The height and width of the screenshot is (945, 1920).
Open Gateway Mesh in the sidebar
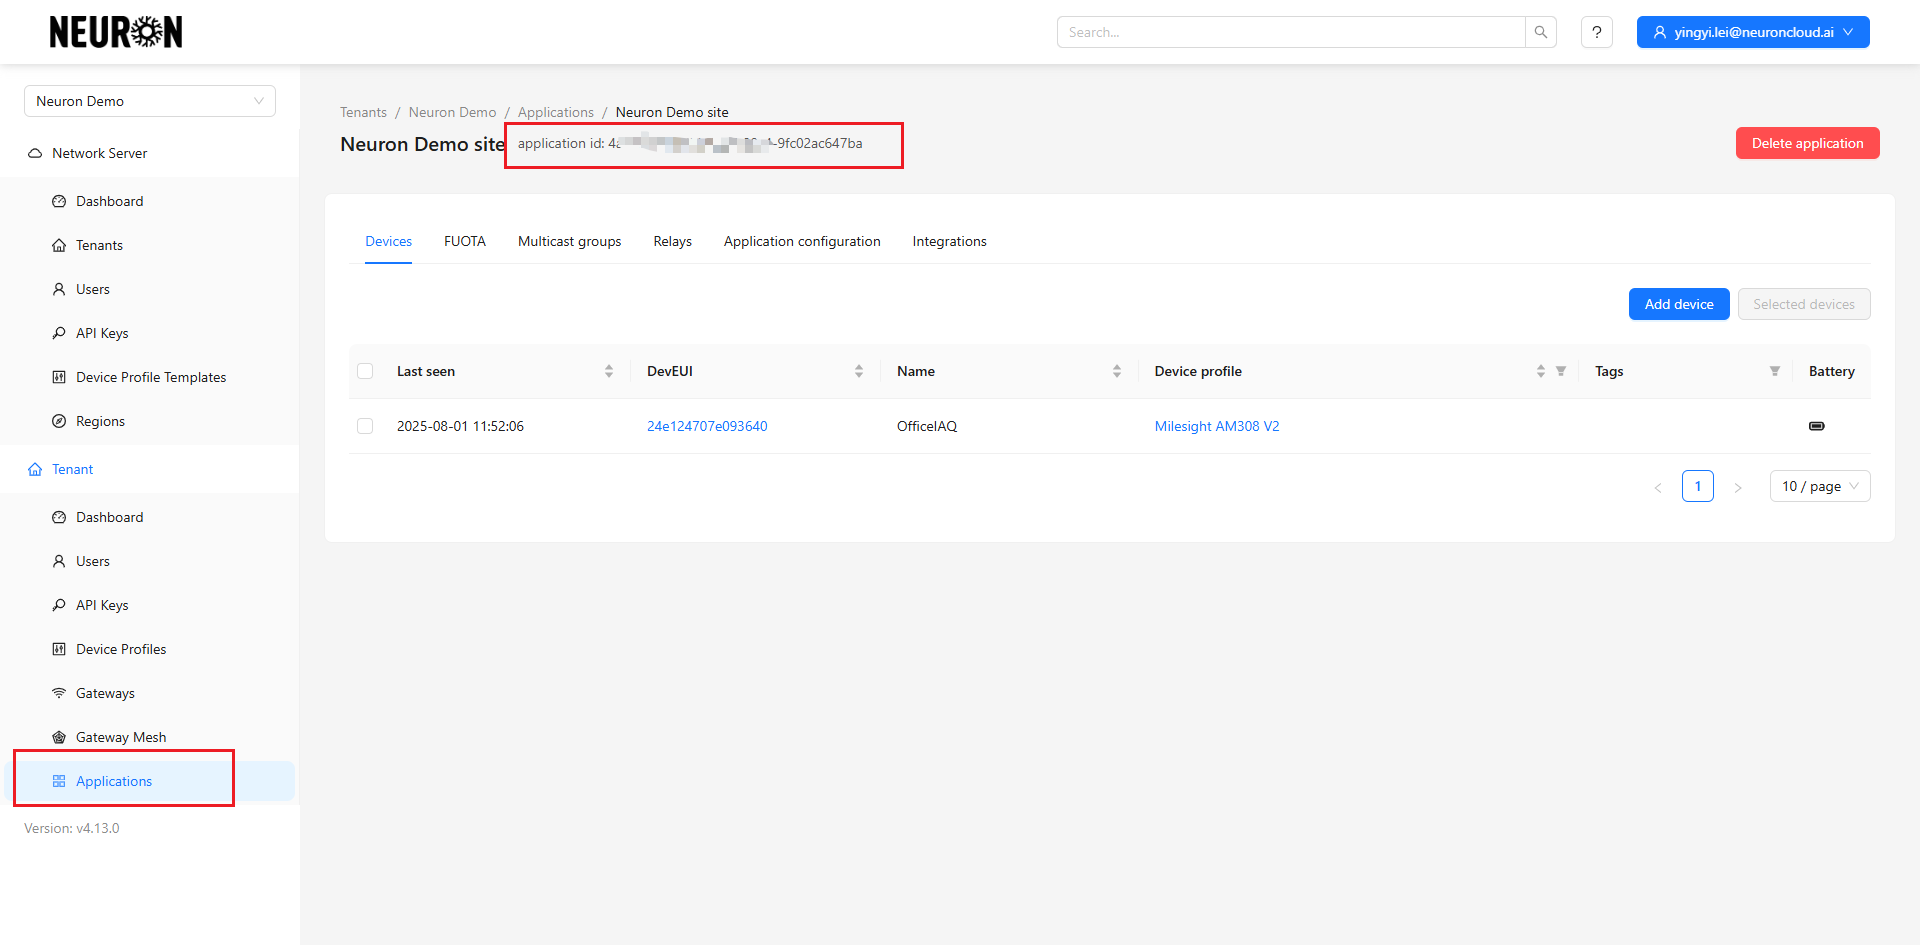121,737
